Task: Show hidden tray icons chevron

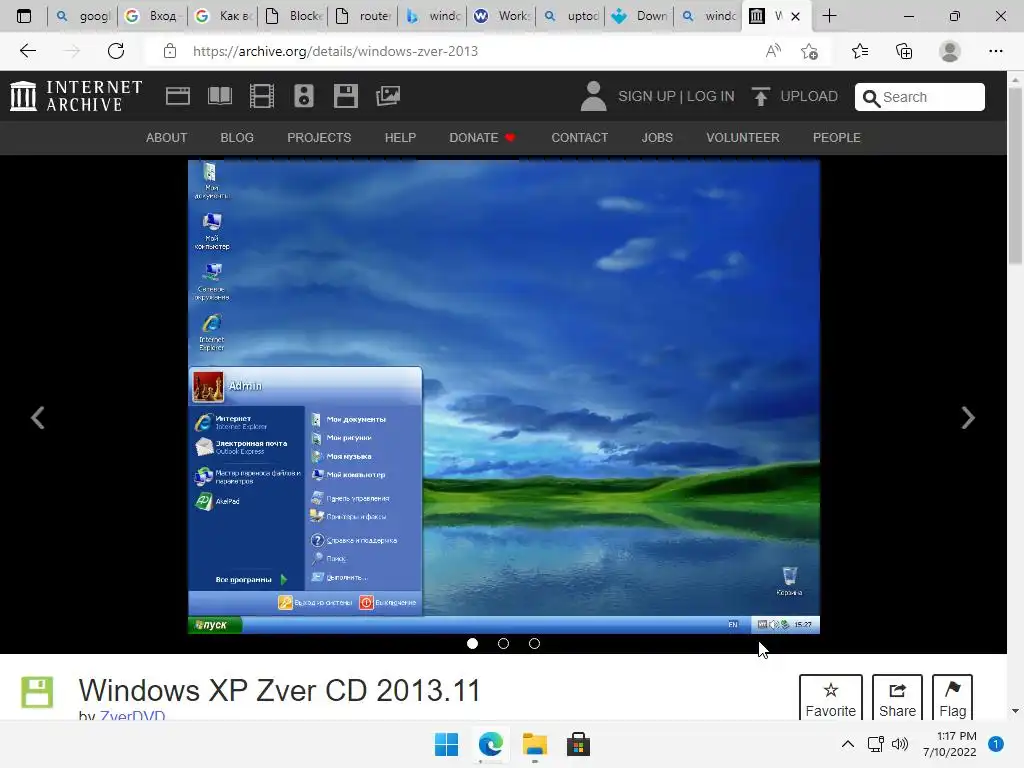Action: pyautogui.click(x=847, y=744)
